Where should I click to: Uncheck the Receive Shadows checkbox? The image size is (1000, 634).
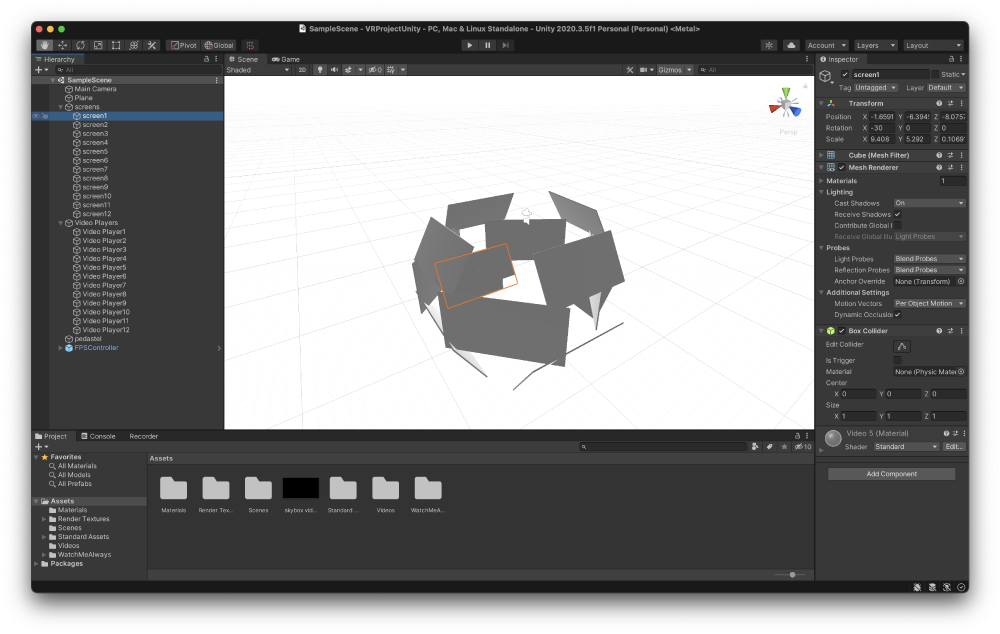click(897, 214)
